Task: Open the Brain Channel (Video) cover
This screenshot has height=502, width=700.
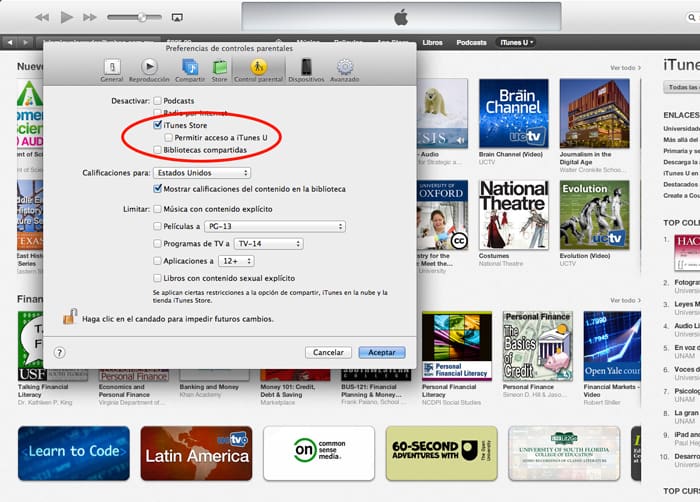Action: (x=513, y=113)
